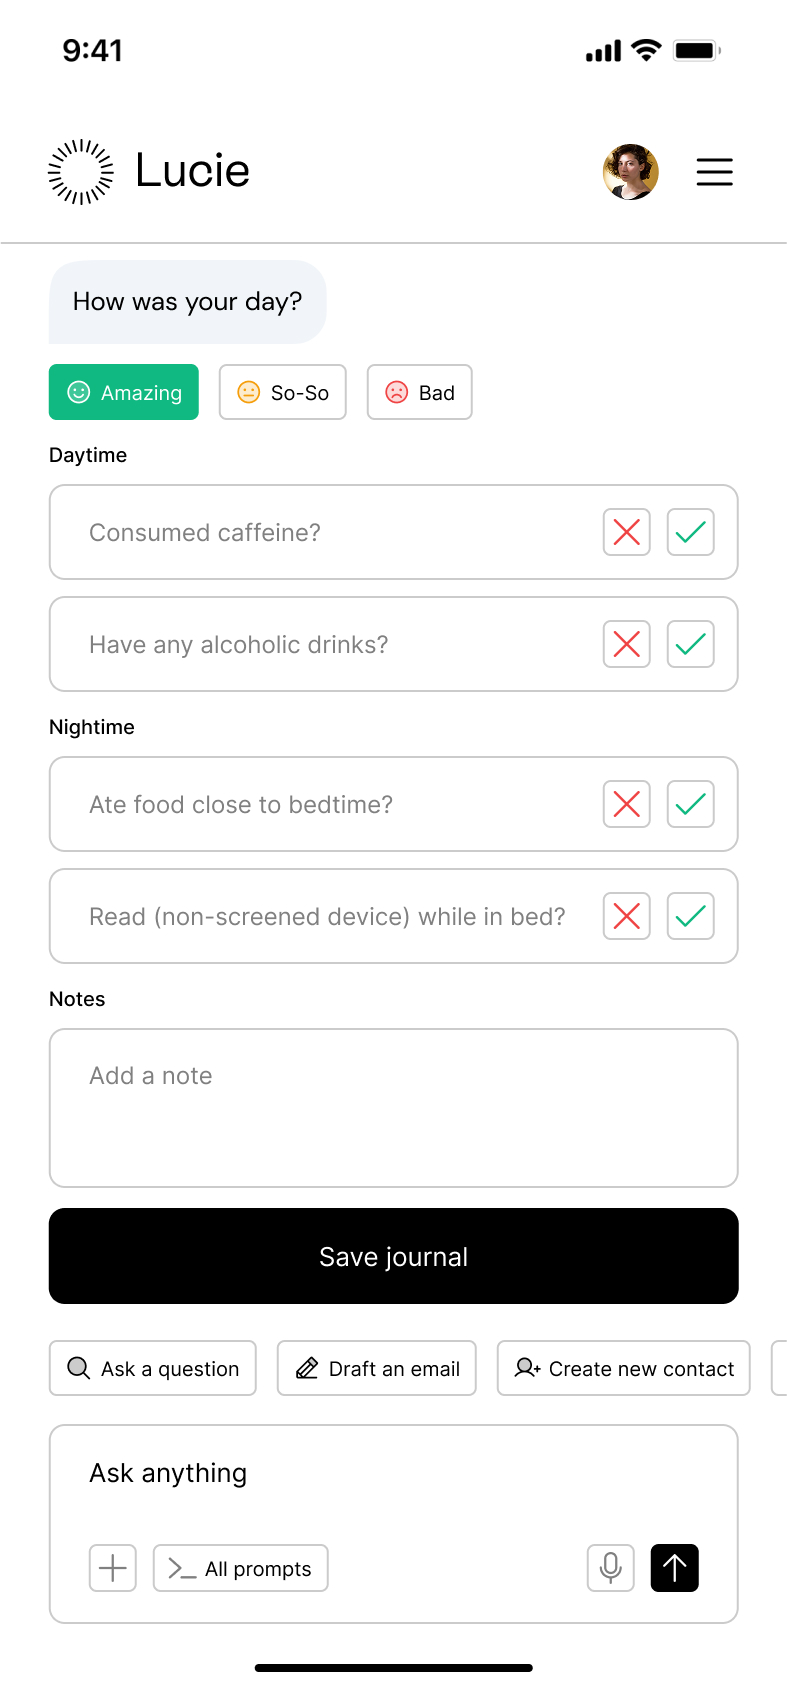This screenshot has height=1704, width=787.
Task: Mark caffeine consumed as yes
Action: pyautogui.click(x=690, y=532)
